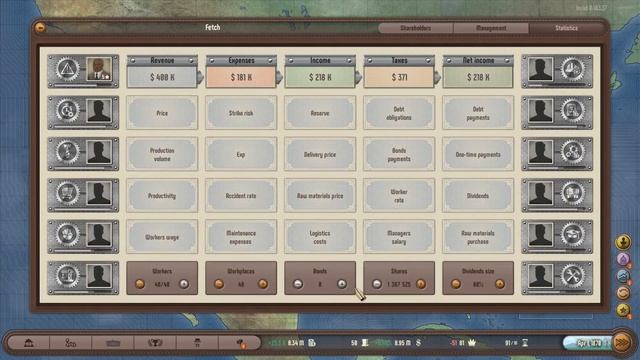Open the Statistics tab
The image size is (640, 360).
(566, 28)
